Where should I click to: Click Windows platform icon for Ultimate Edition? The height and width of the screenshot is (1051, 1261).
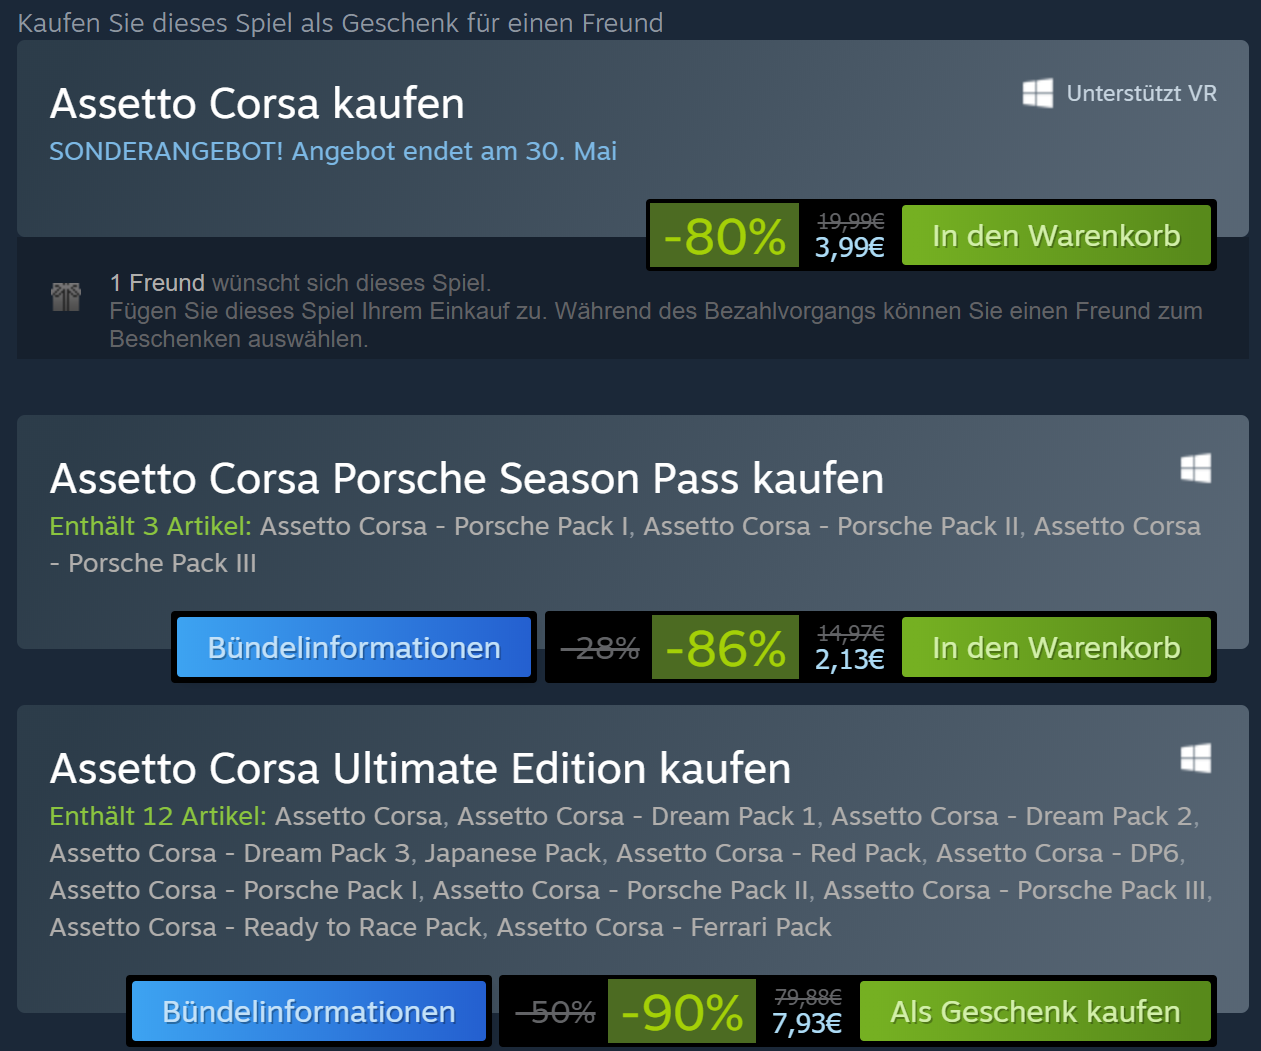pos(1195,758)
